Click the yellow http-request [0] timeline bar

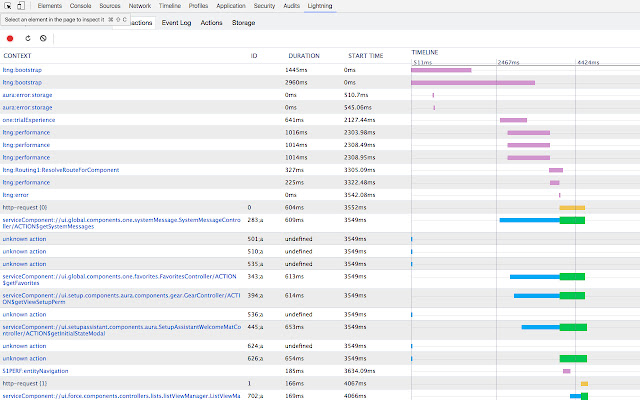tap(572, 207)
